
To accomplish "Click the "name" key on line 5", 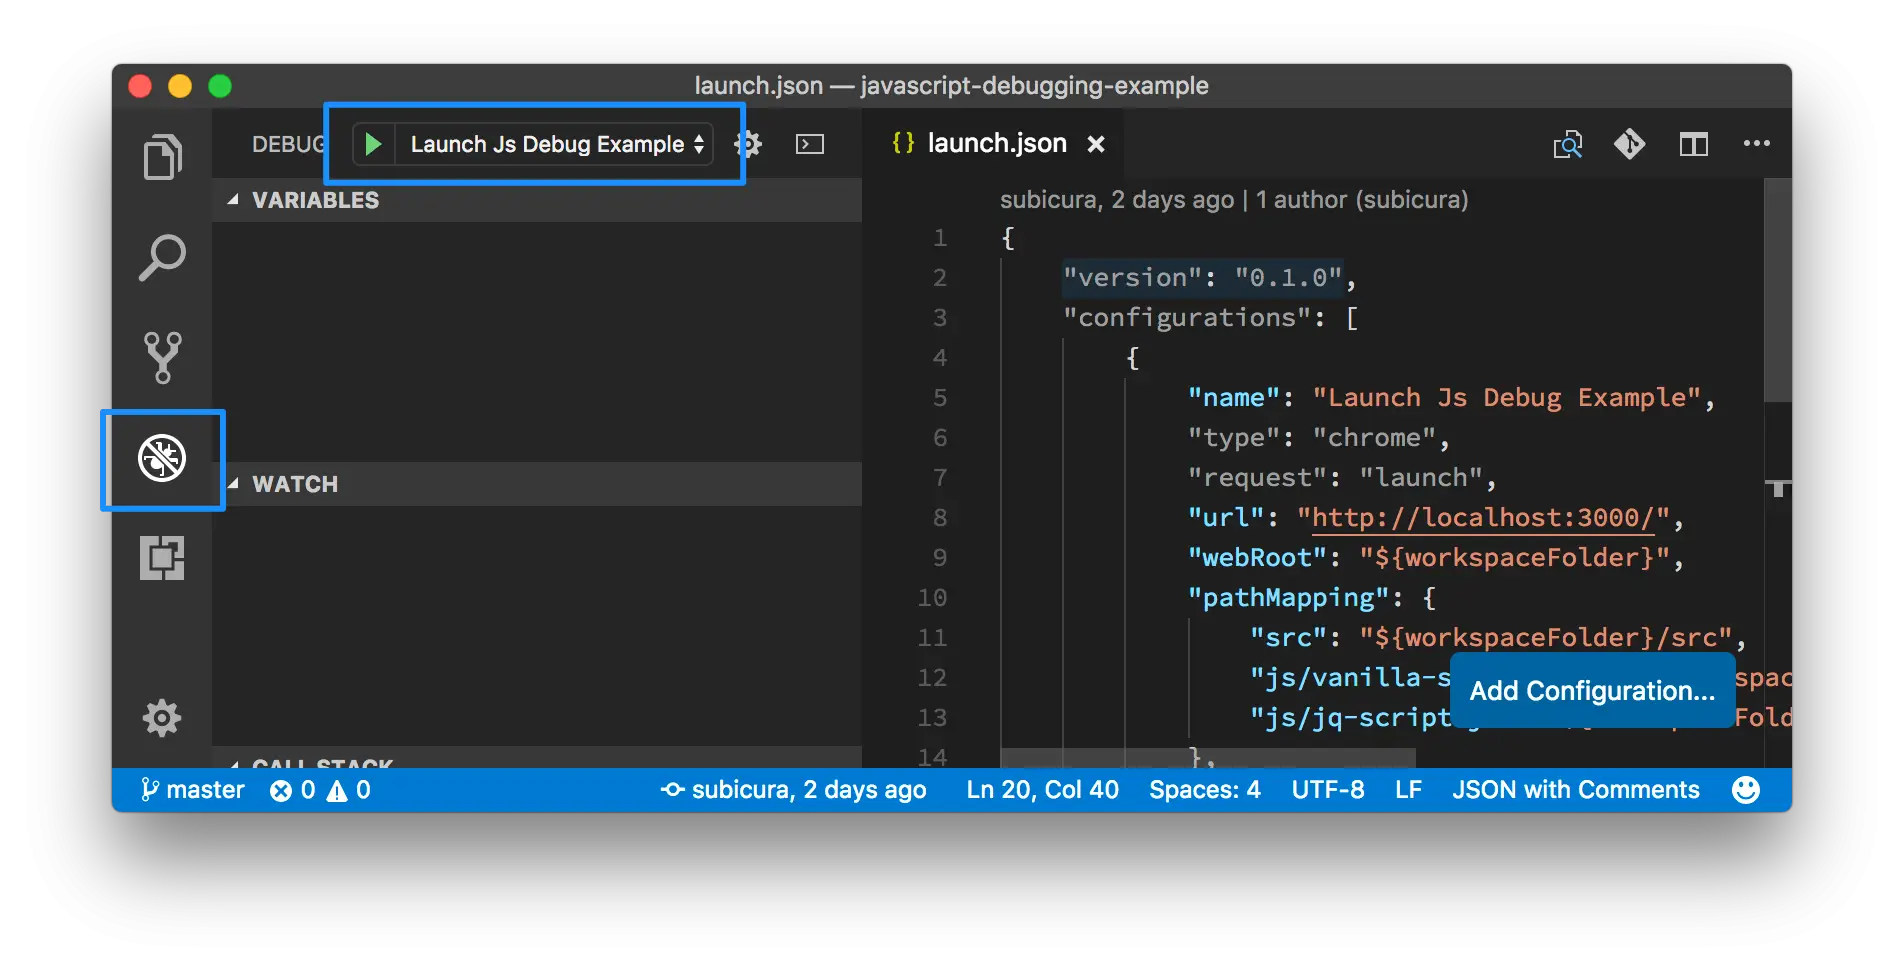I will (1233, 397).
